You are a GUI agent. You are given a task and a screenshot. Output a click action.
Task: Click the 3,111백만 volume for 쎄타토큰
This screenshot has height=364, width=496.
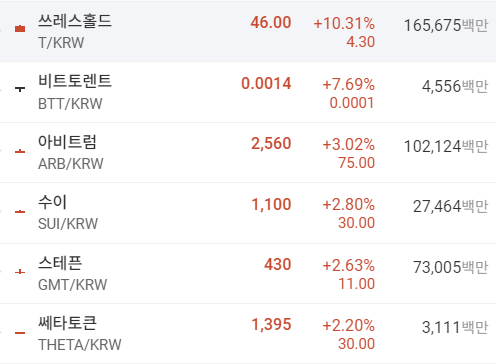pos(455,327)
